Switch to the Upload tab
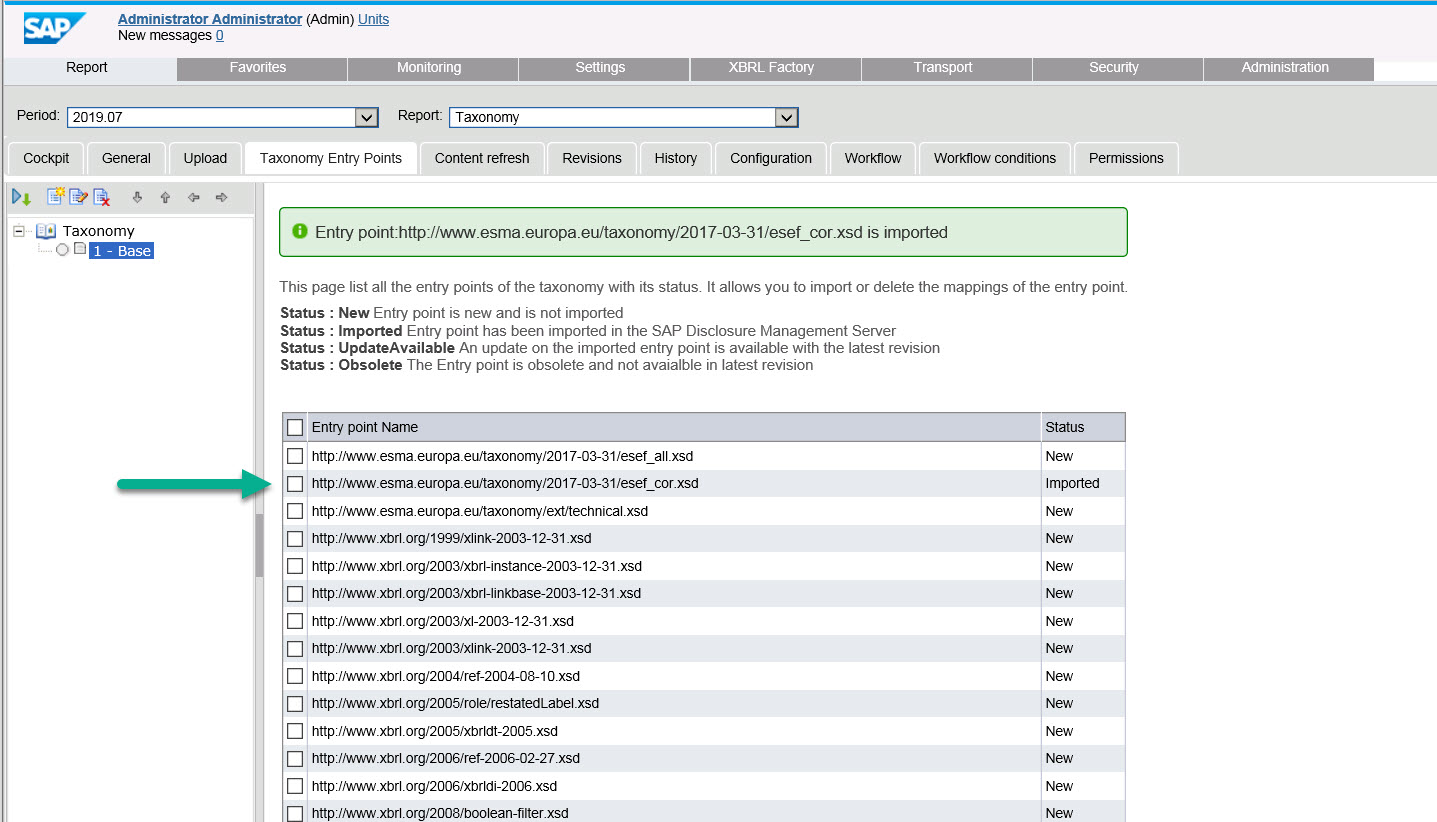 point(205,158)
